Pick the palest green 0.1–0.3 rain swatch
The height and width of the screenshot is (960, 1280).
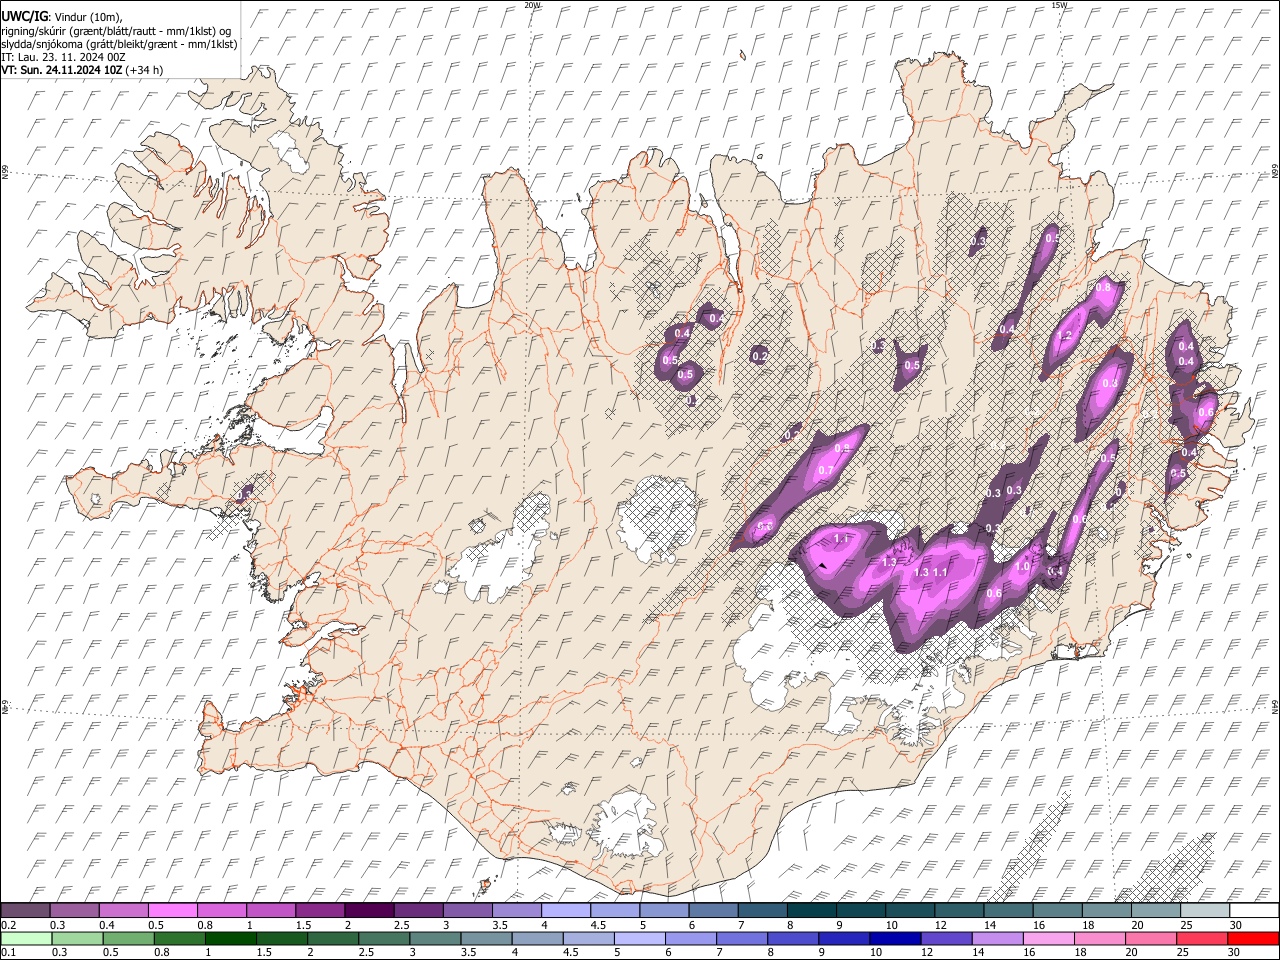(26, 938)
